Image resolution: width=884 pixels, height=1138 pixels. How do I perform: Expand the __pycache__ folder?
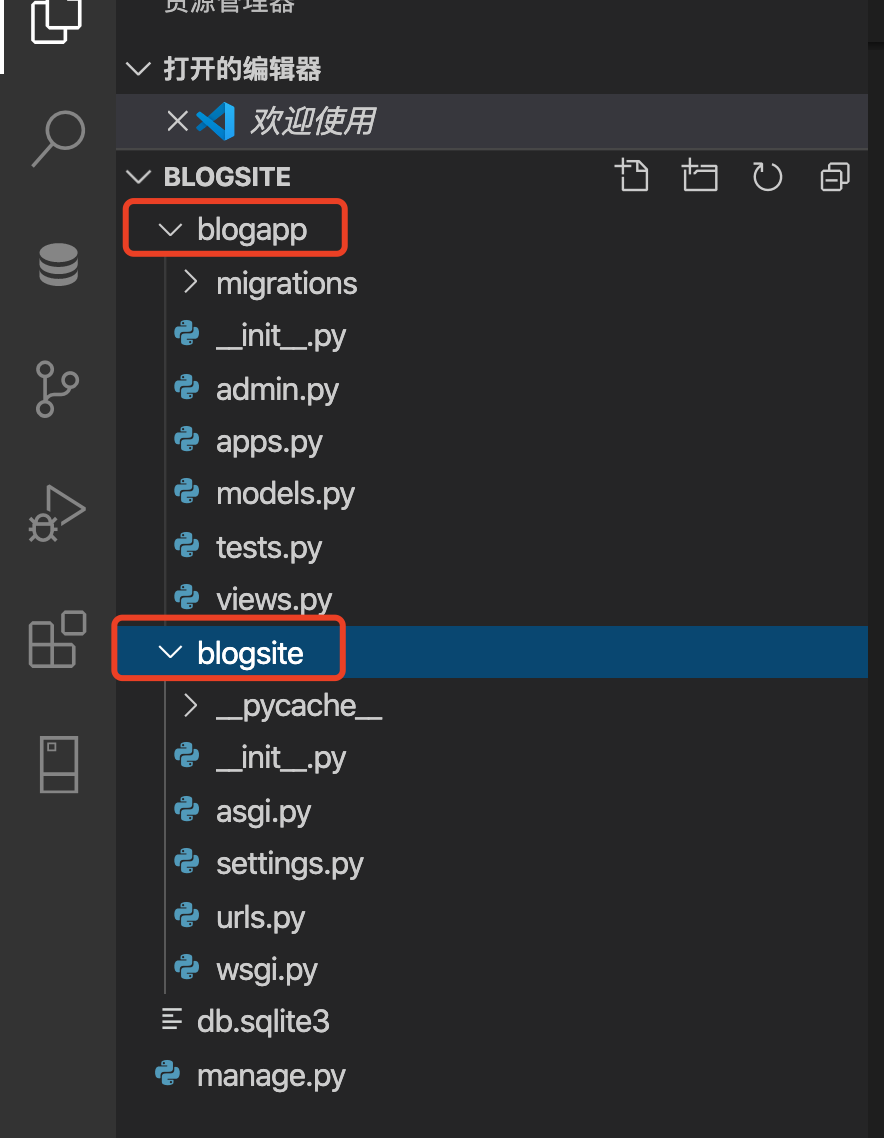189,705
